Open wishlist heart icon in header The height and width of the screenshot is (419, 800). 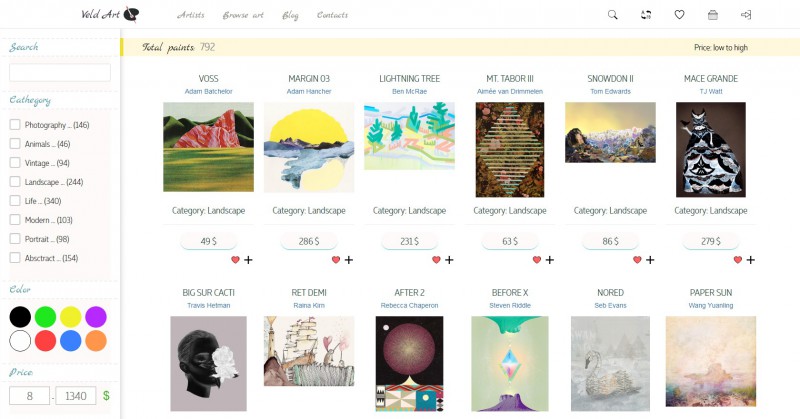click(x=679, y=15)
